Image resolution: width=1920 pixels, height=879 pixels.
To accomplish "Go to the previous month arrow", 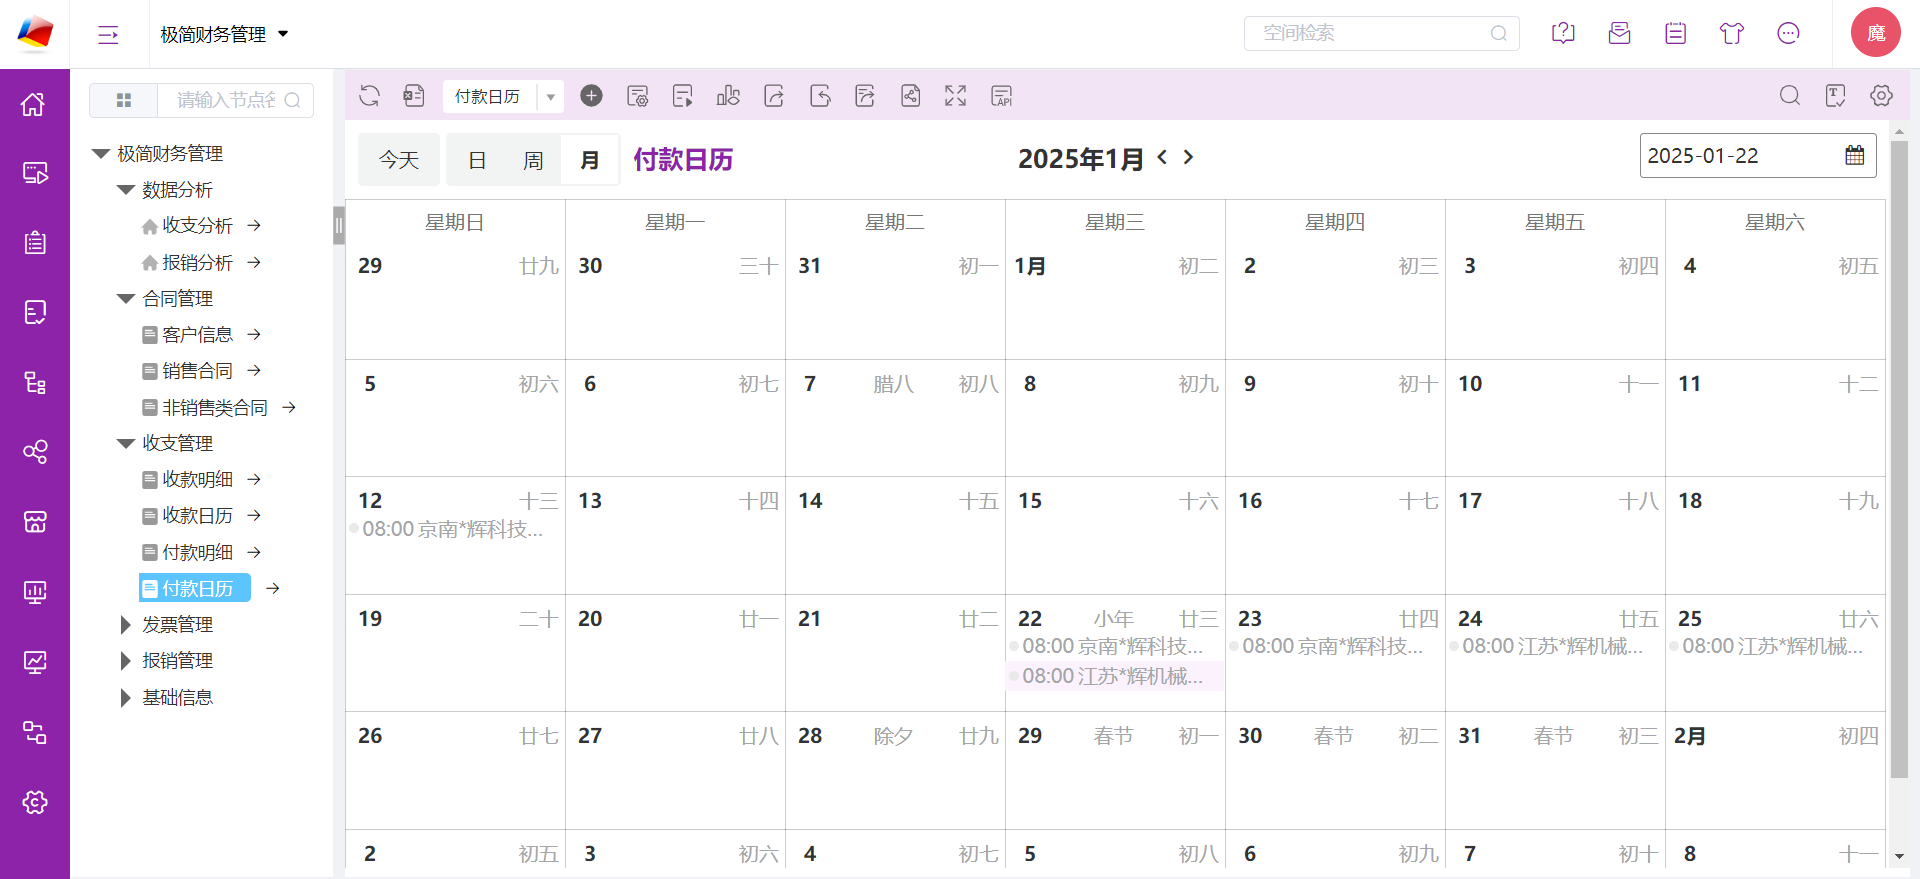I will (x=1162, y=157).
